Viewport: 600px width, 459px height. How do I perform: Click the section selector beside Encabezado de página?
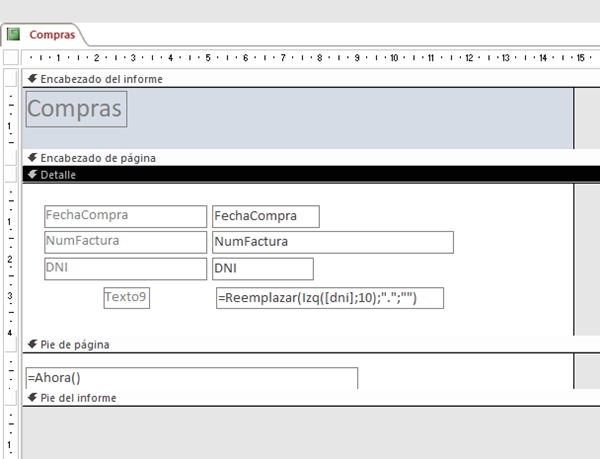coord(10,158)
